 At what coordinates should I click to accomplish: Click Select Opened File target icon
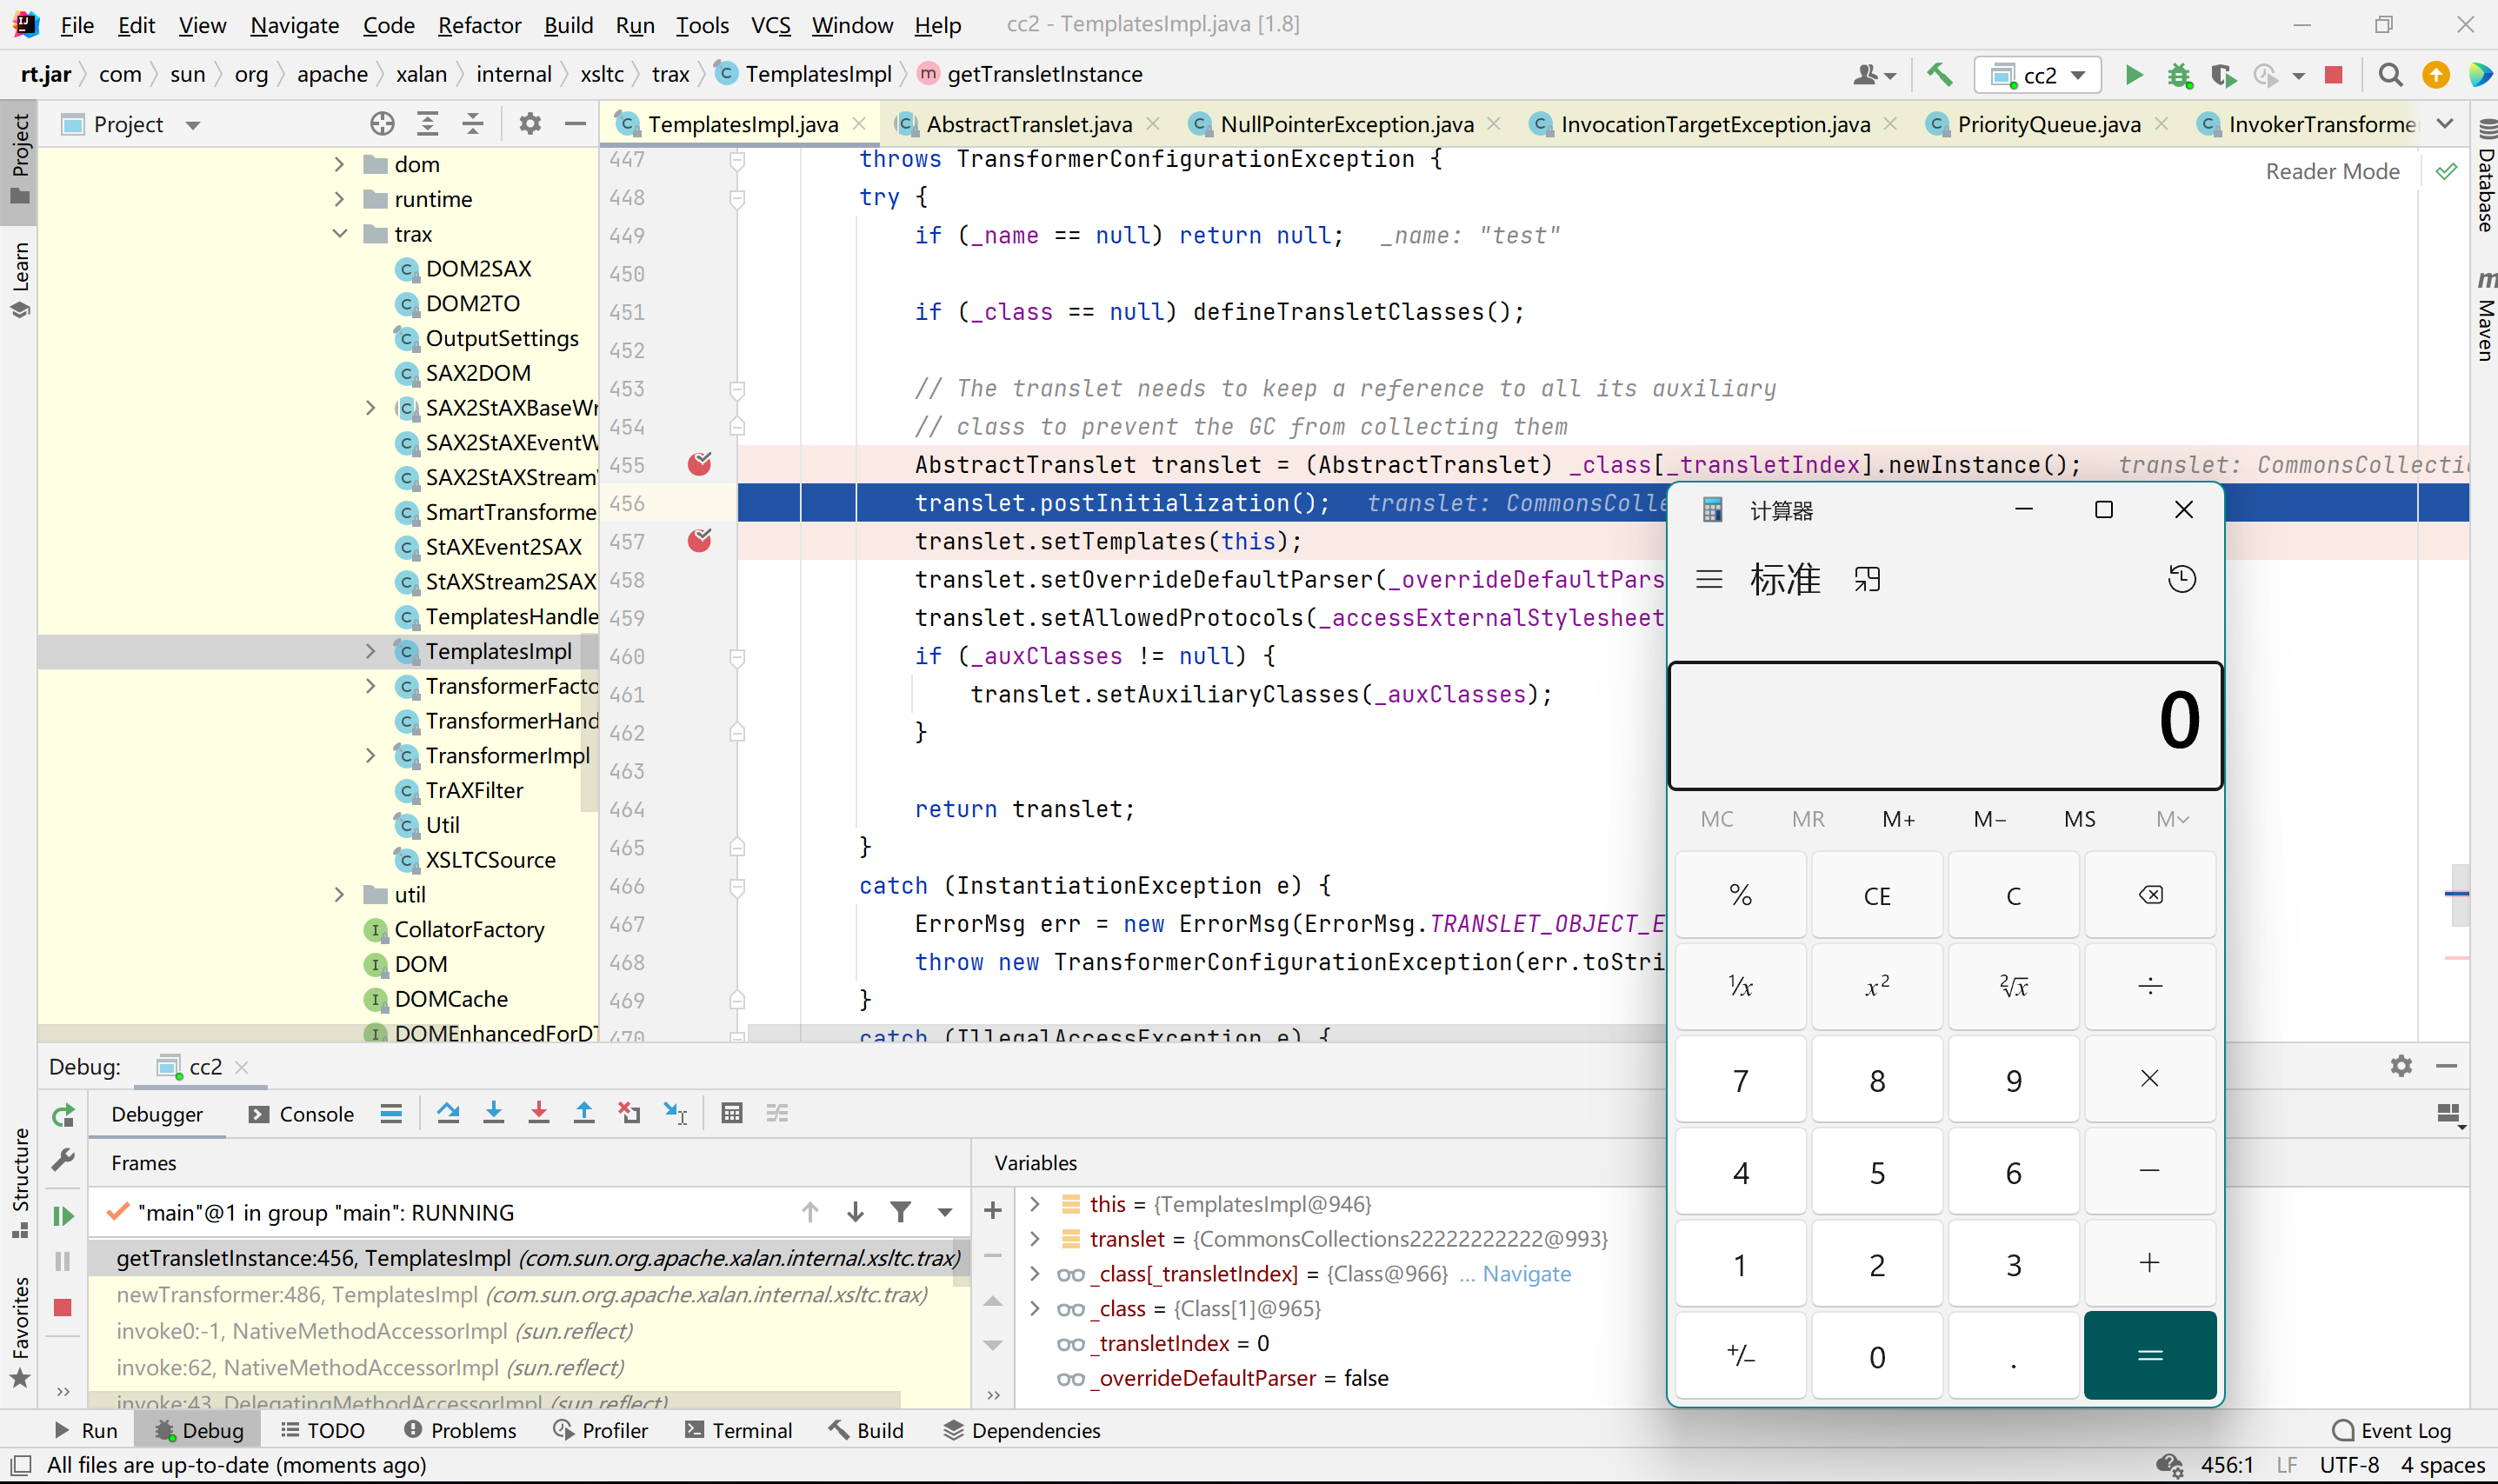[382, 124]
